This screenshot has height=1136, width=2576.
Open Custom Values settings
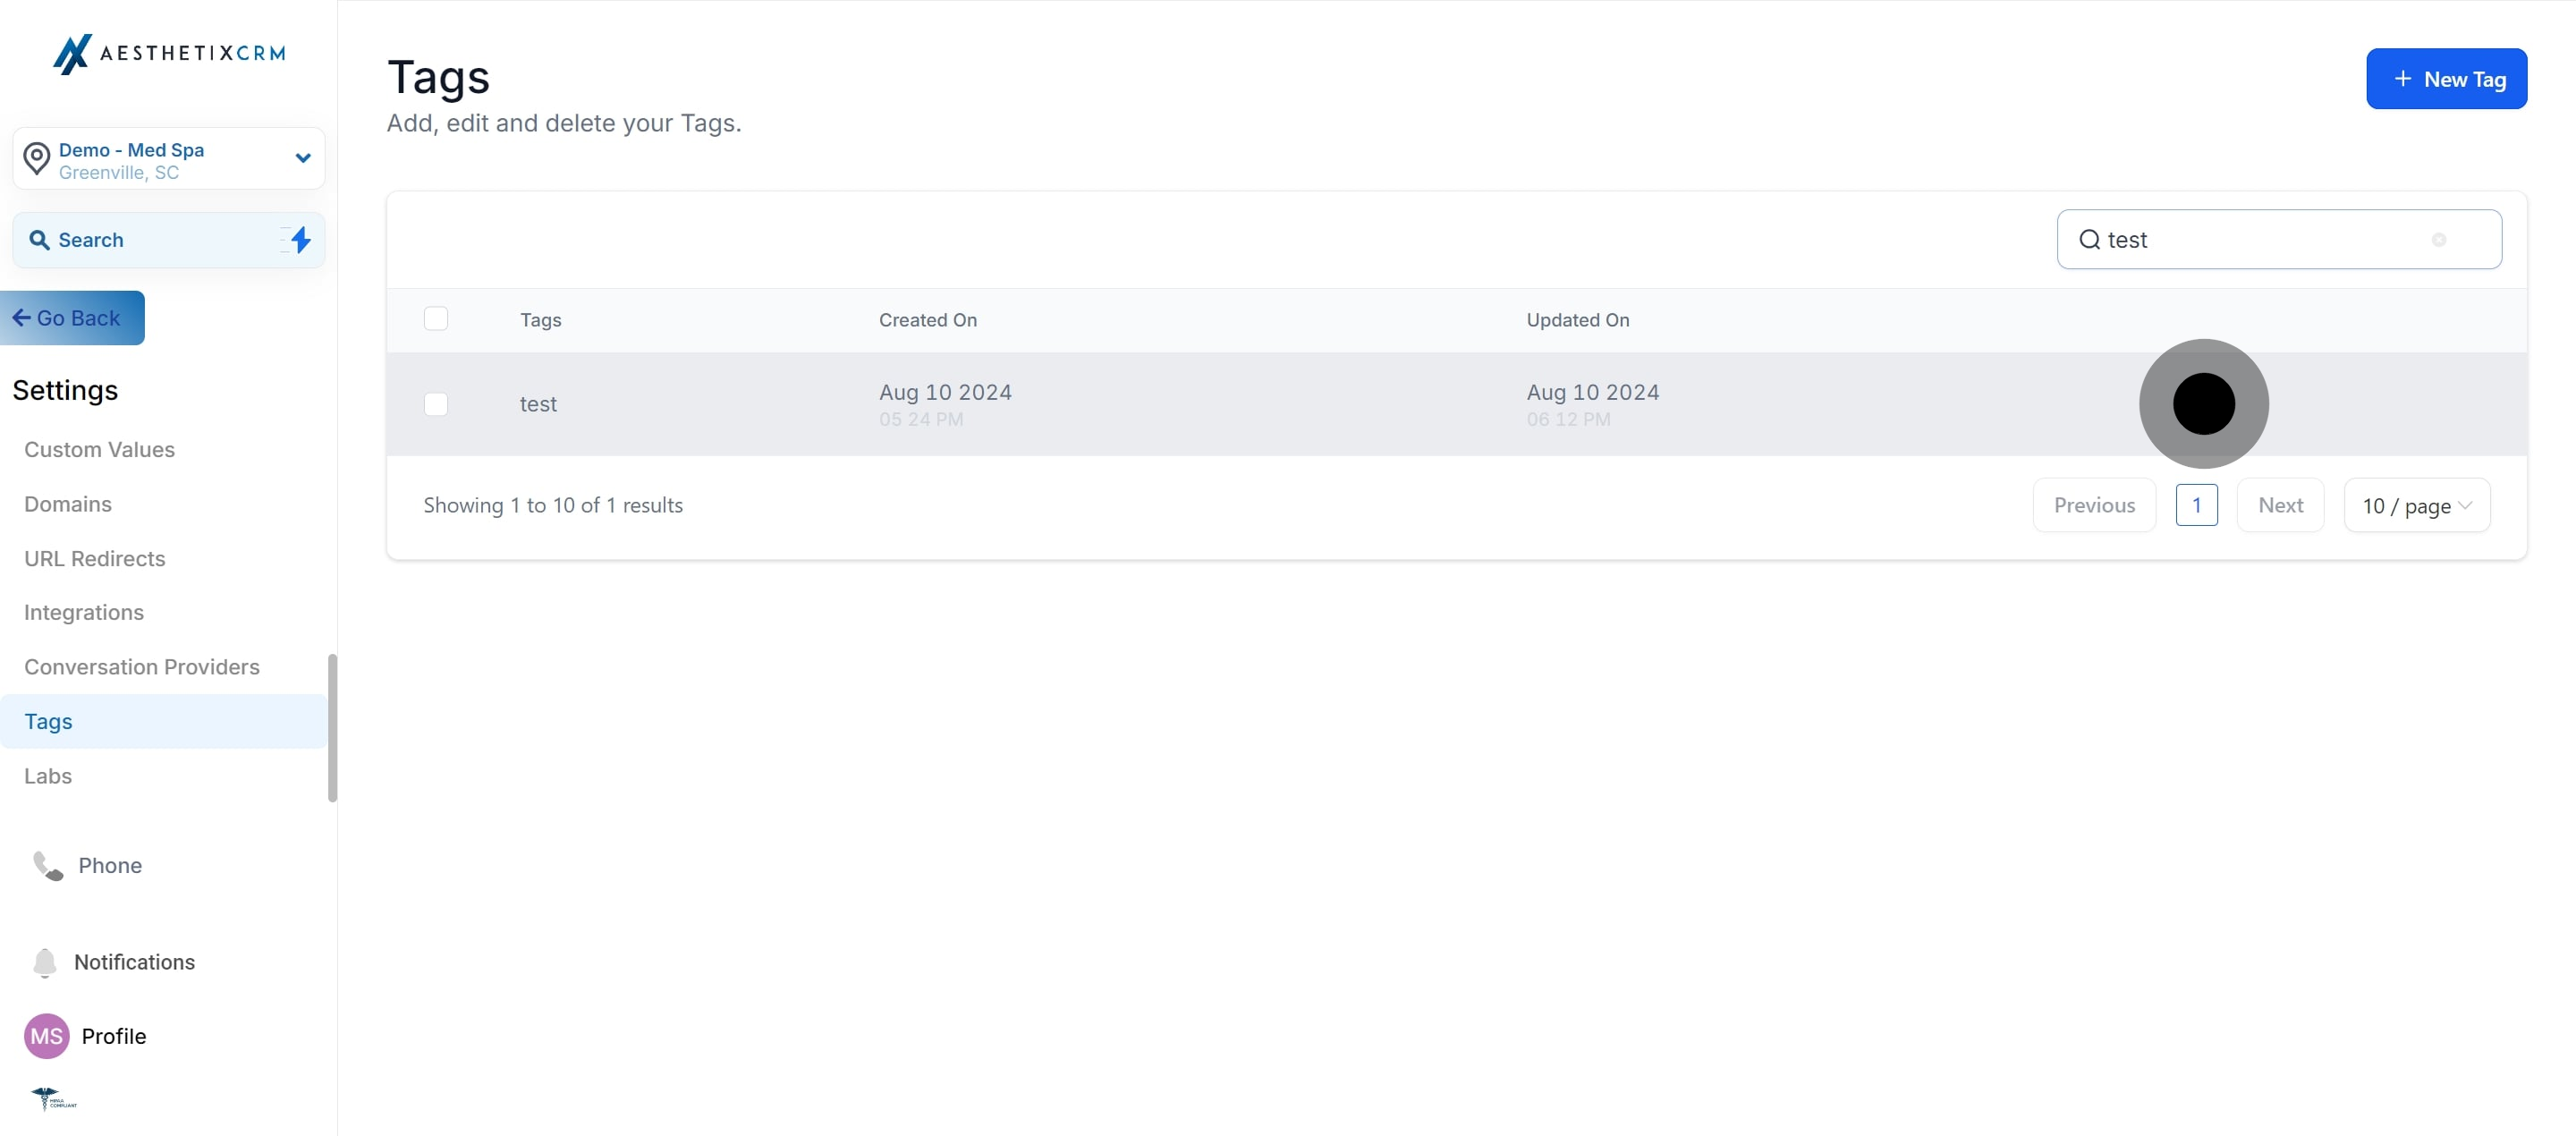coord(99,450)
